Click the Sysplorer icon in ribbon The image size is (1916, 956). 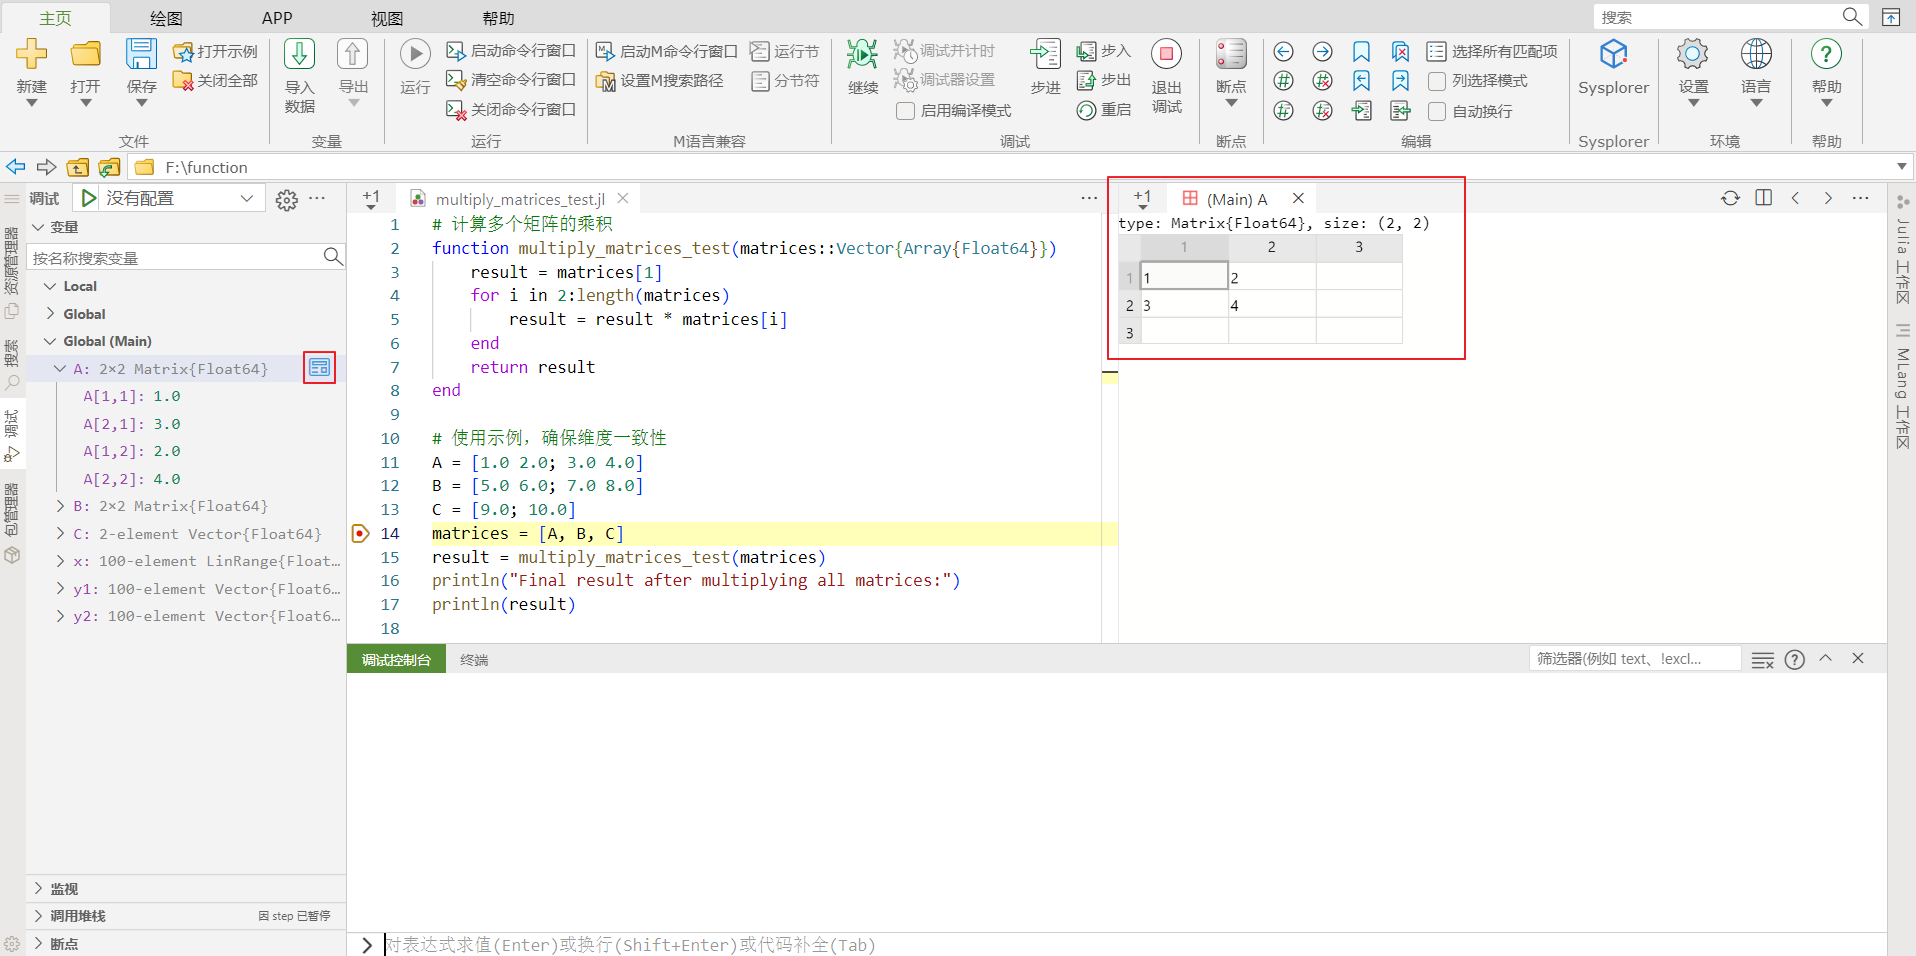(1613, 54)
